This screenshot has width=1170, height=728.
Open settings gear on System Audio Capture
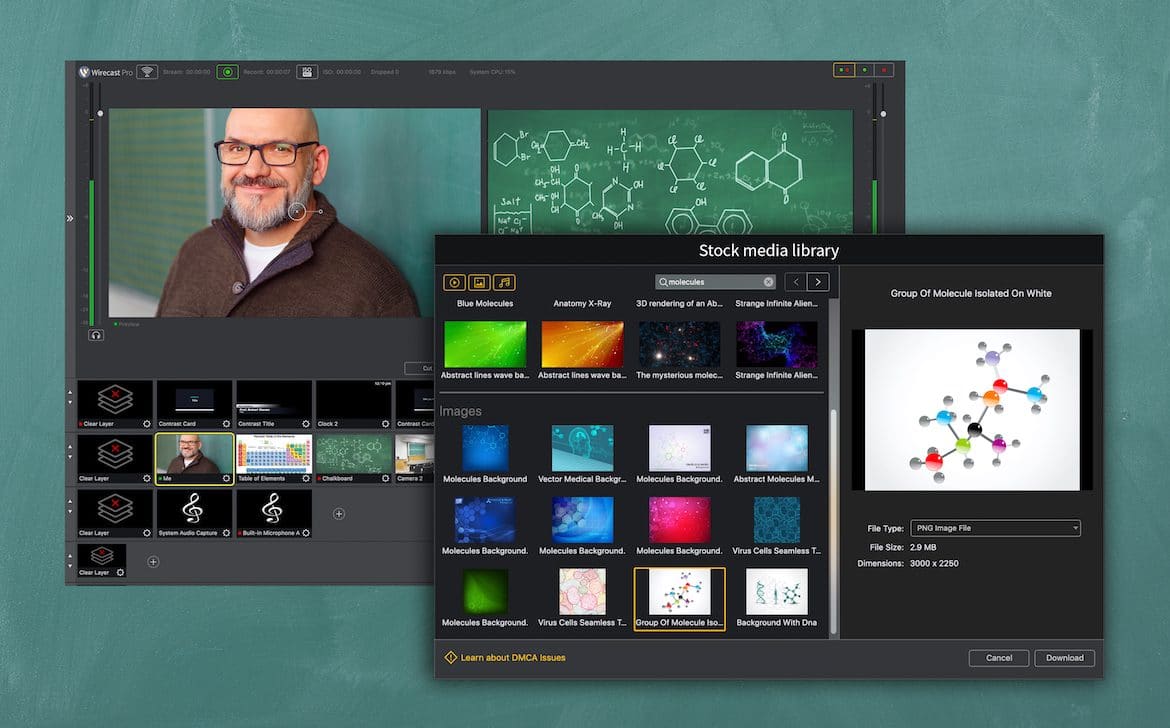226,533
